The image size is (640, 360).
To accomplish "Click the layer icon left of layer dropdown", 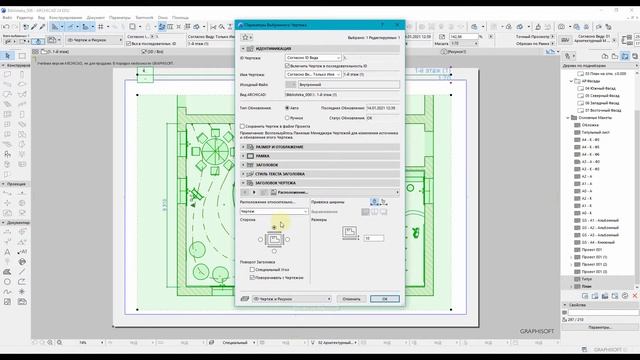I will click(245, 299).
